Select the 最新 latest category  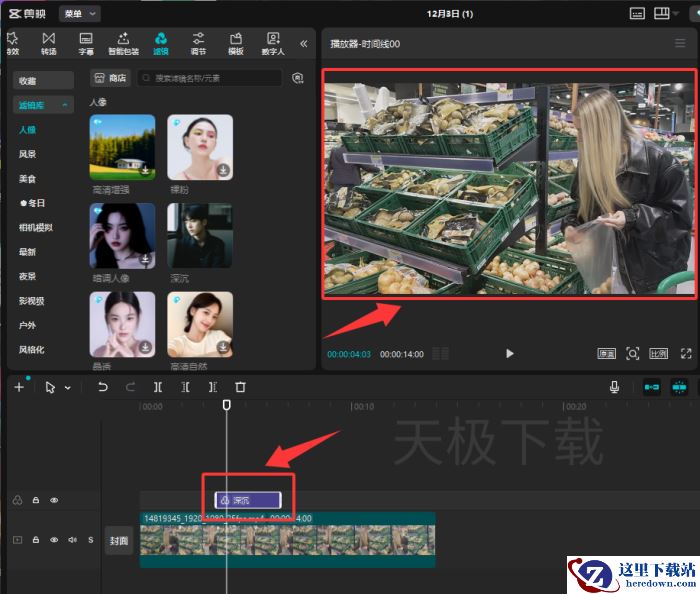click(27, 252)
